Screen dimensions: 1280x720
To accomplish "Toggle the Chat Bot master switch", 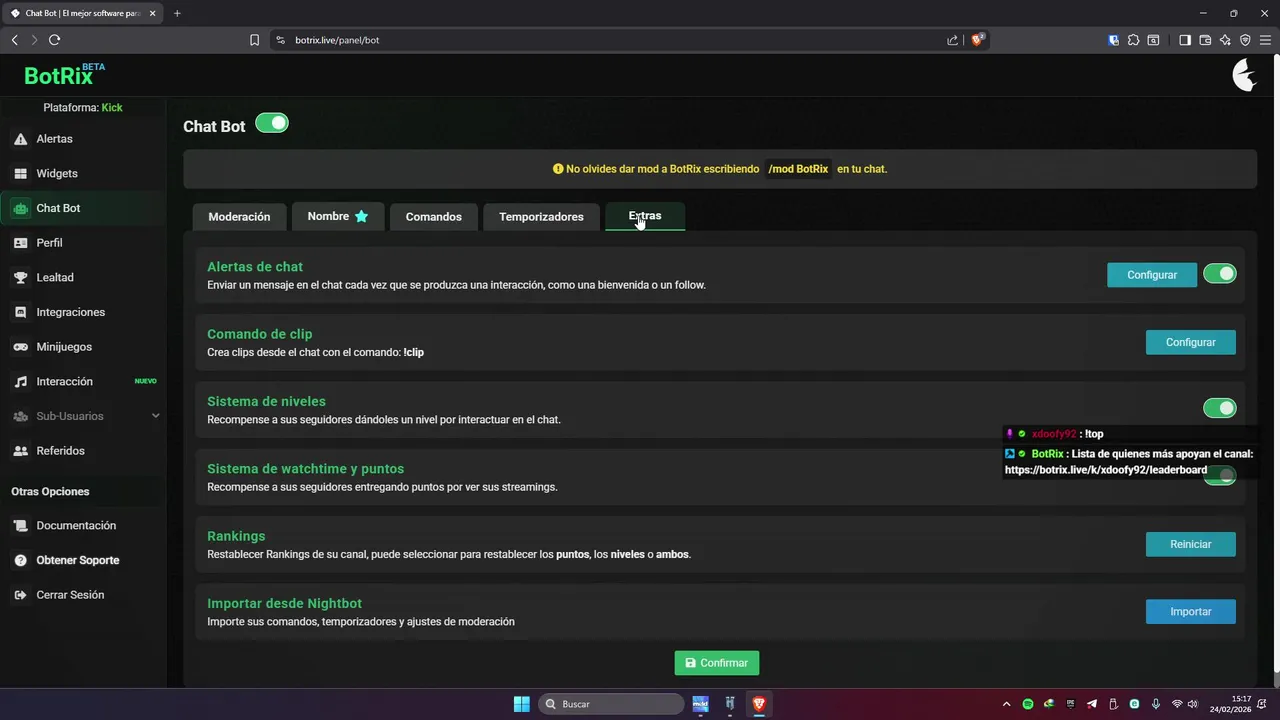I will tap(272, 123).
